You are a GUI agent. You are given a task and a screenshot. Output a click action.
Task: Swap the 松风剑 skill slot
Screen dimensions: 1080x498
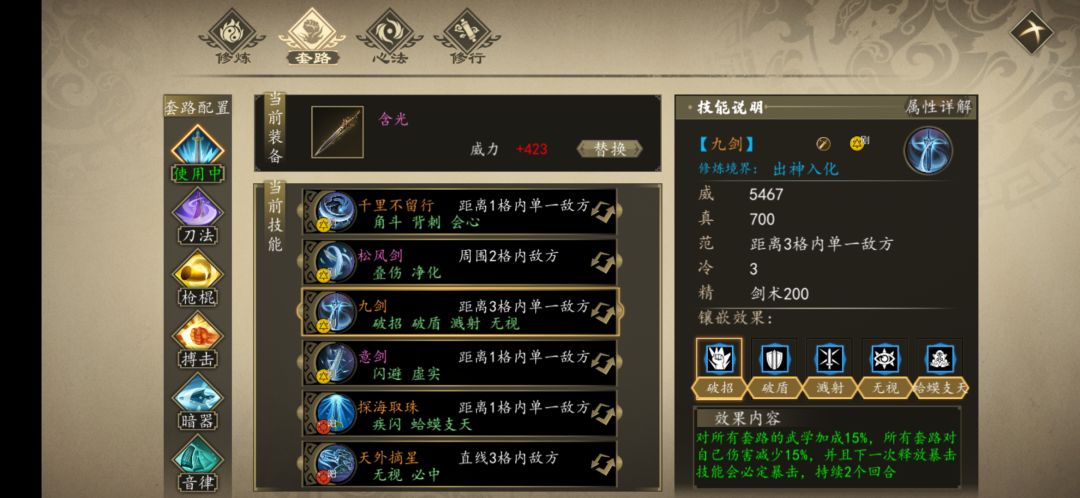603,262
